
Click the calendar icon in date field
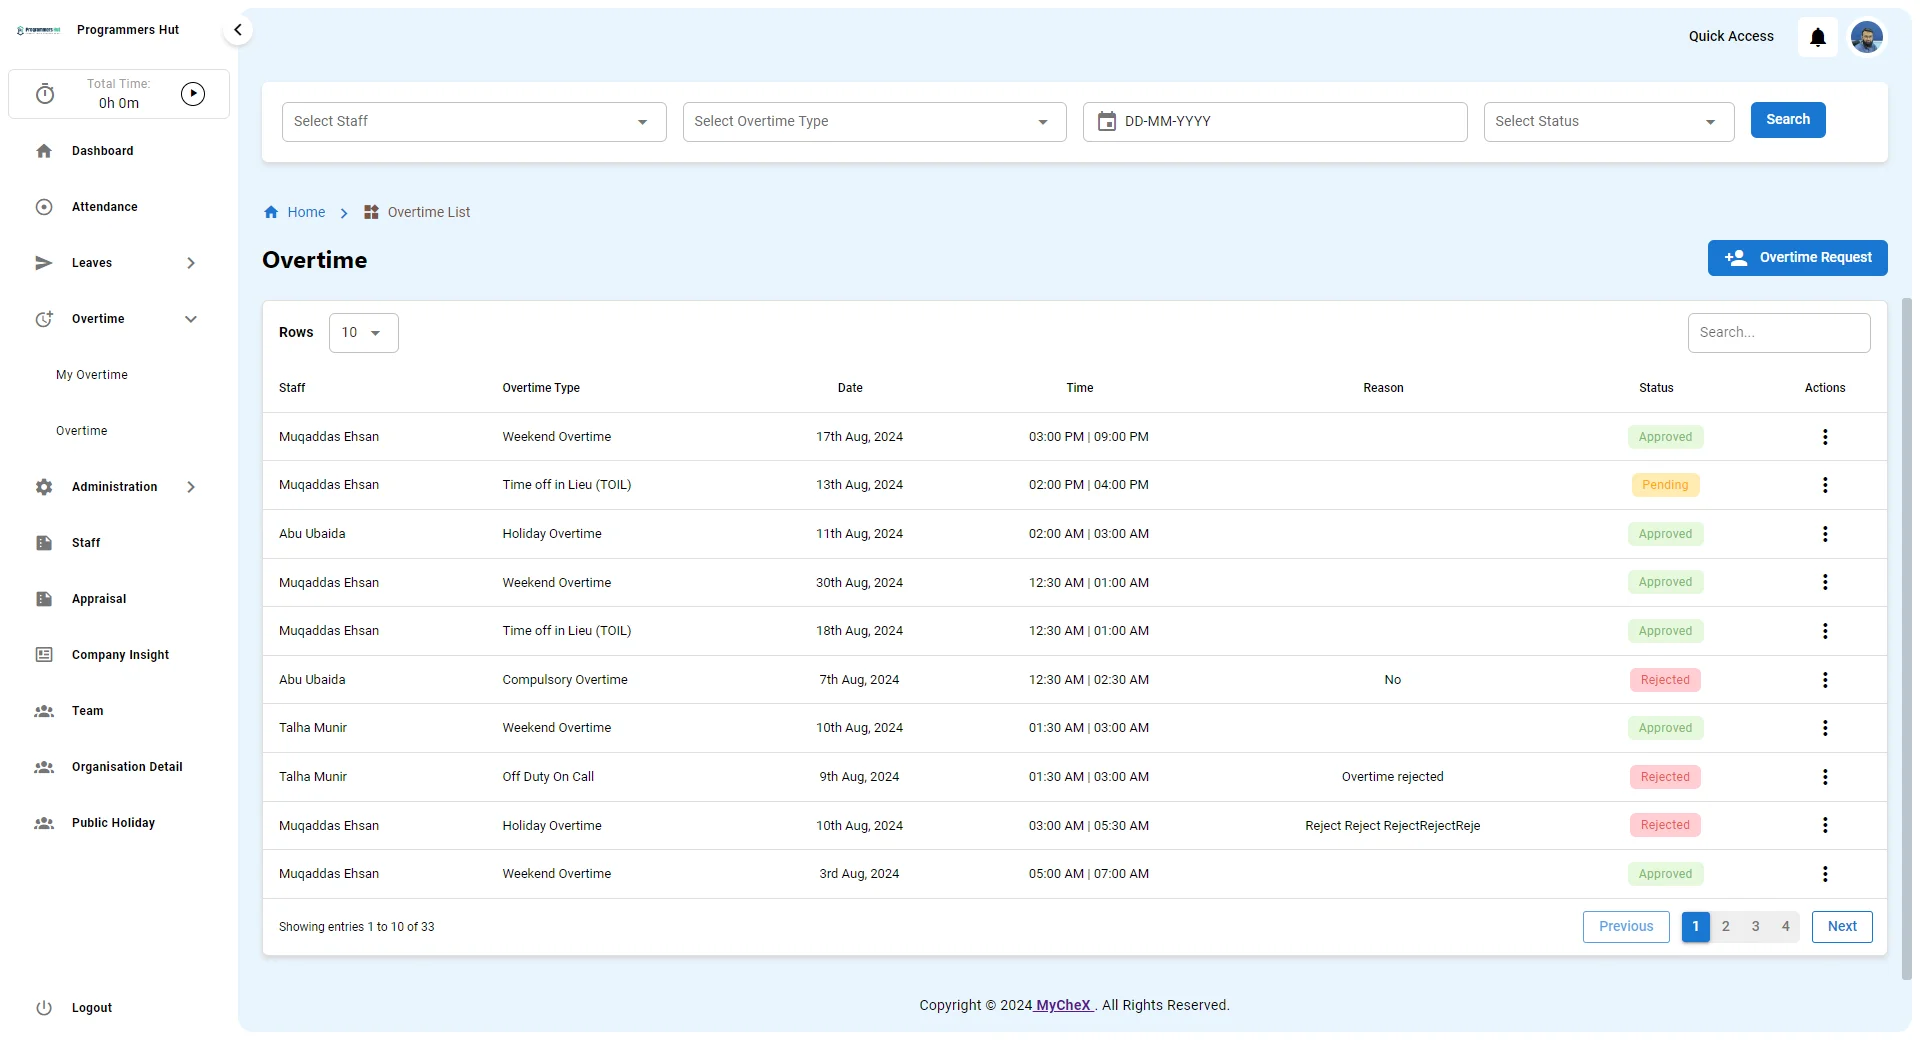click(1107, 121)
